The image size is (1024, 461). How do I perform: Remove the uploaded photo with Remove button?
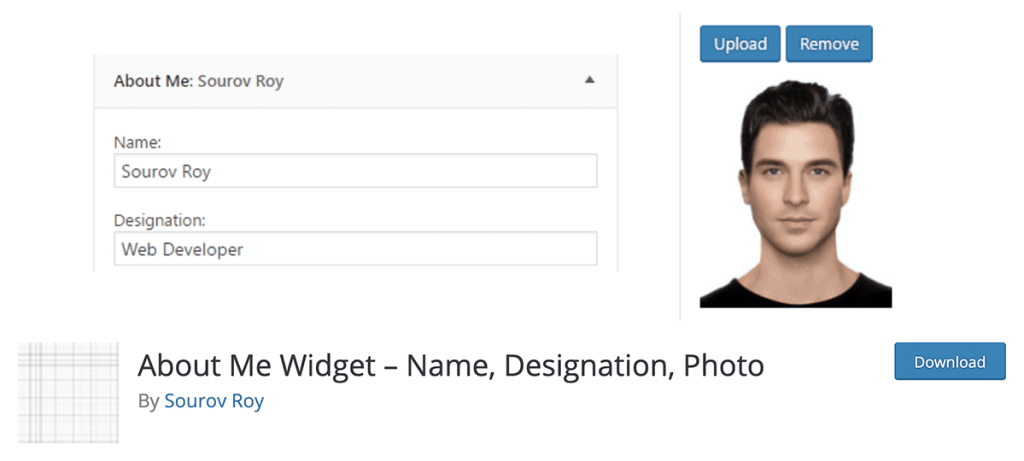click(x=829, y=44)
